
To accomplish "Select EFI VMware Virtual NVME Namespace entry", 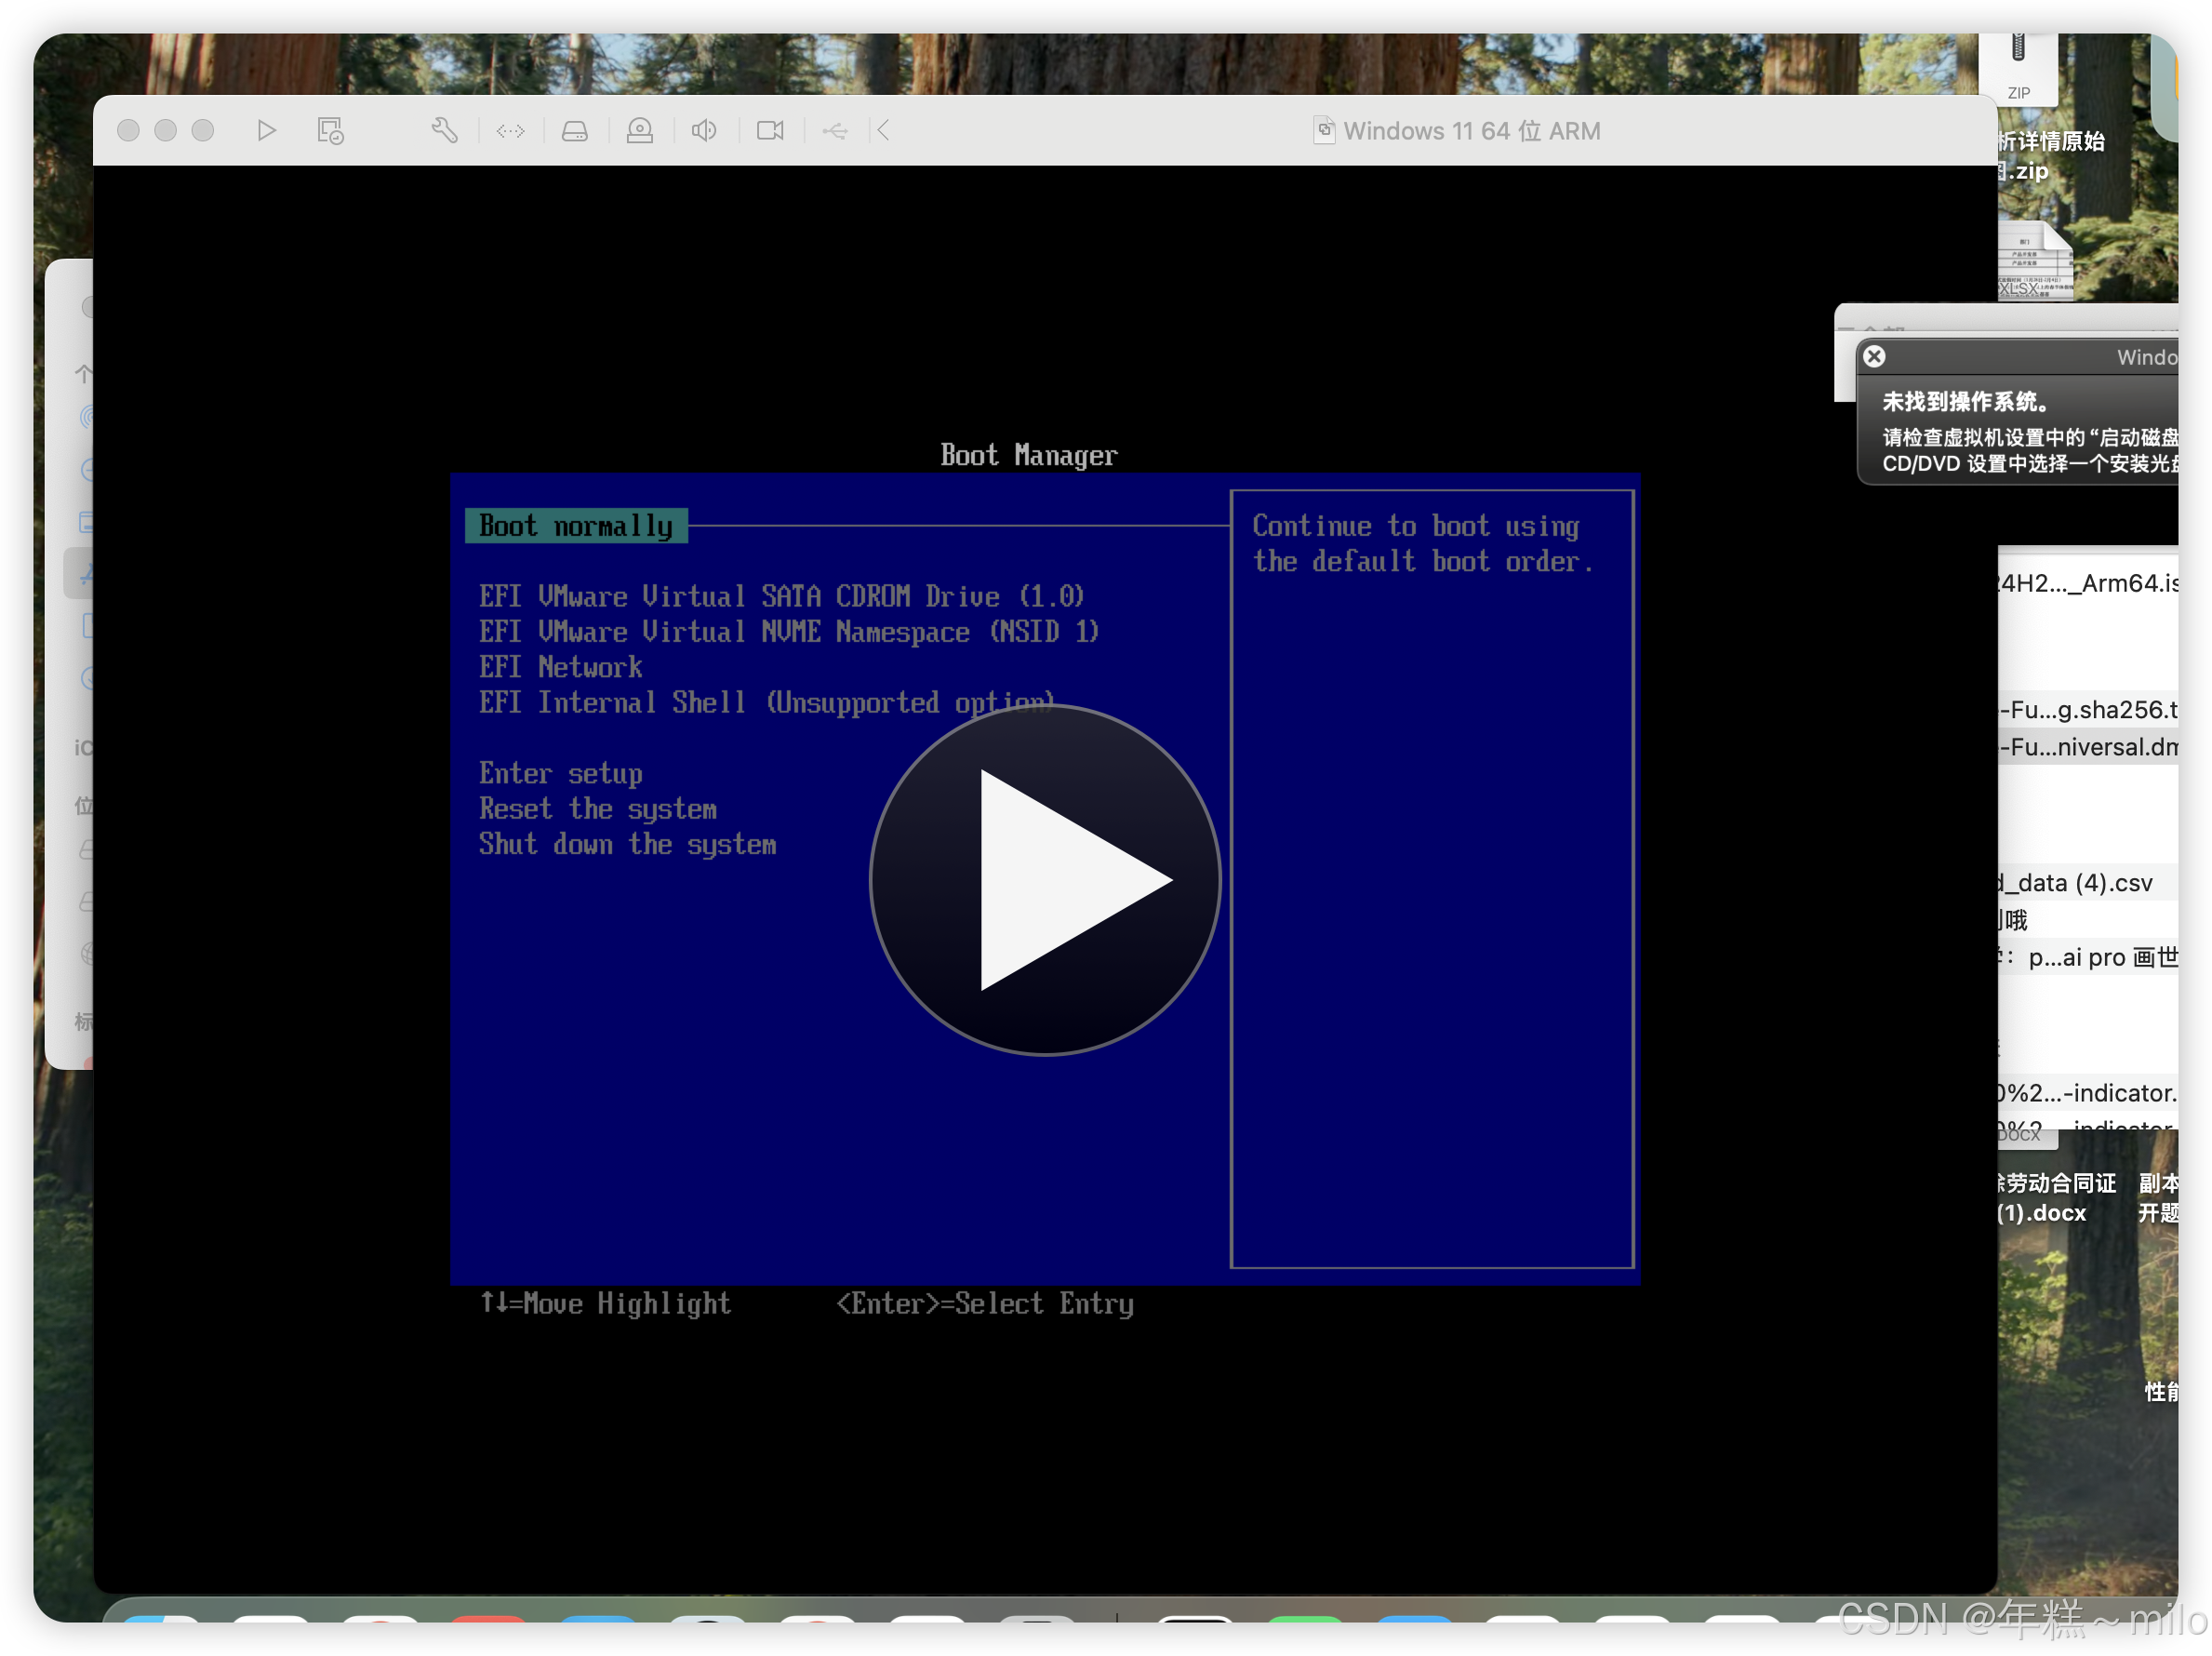I will (x=788, y=632).
